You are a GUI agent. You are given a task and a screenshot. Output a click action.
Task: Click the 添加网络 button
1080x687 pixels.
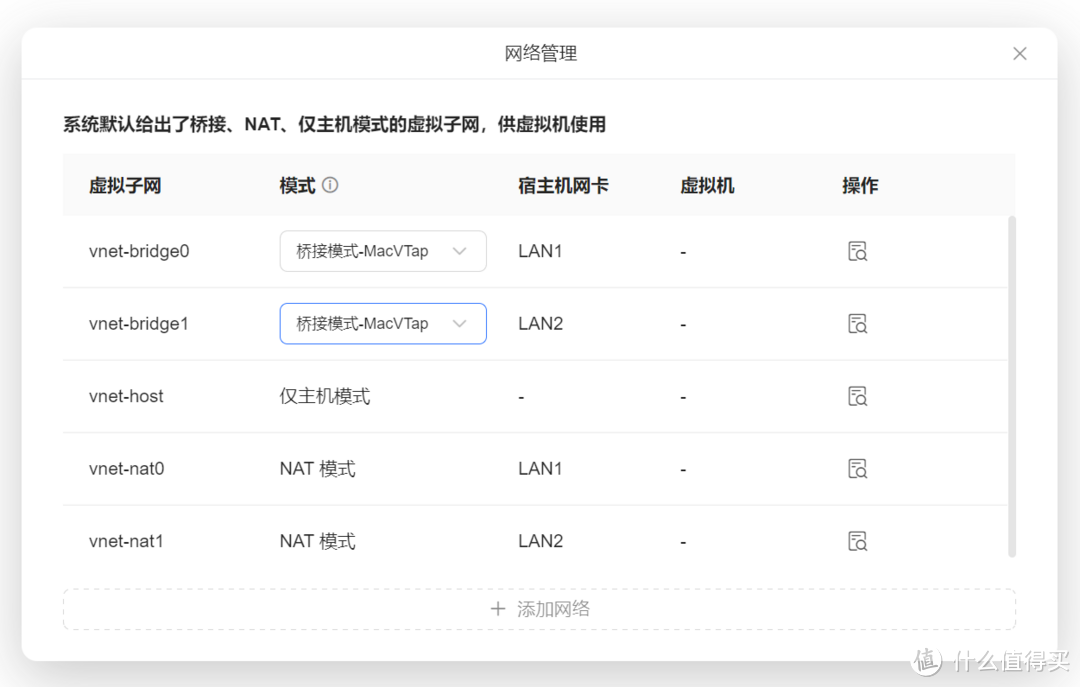(x=539, y=609)
